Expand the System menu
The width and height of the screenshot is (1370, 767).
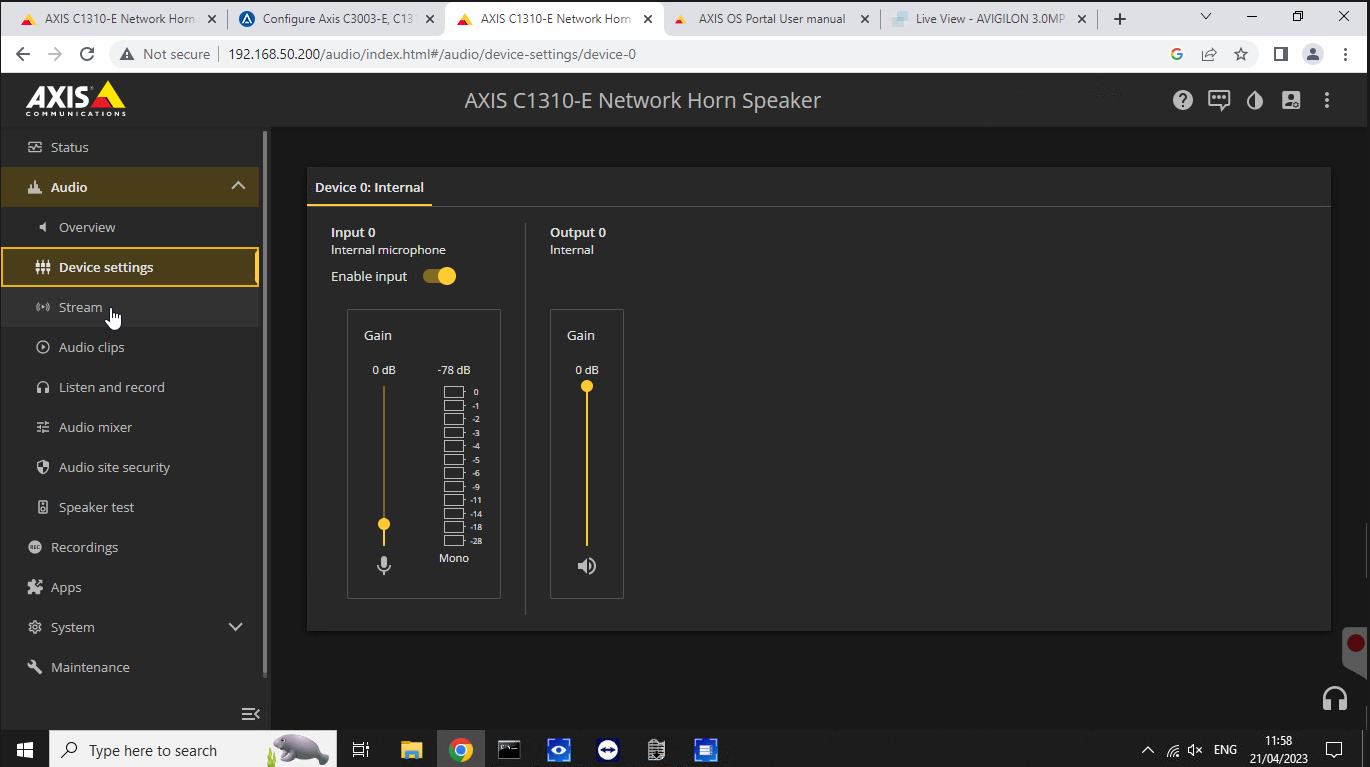click(x=236, y=627)
